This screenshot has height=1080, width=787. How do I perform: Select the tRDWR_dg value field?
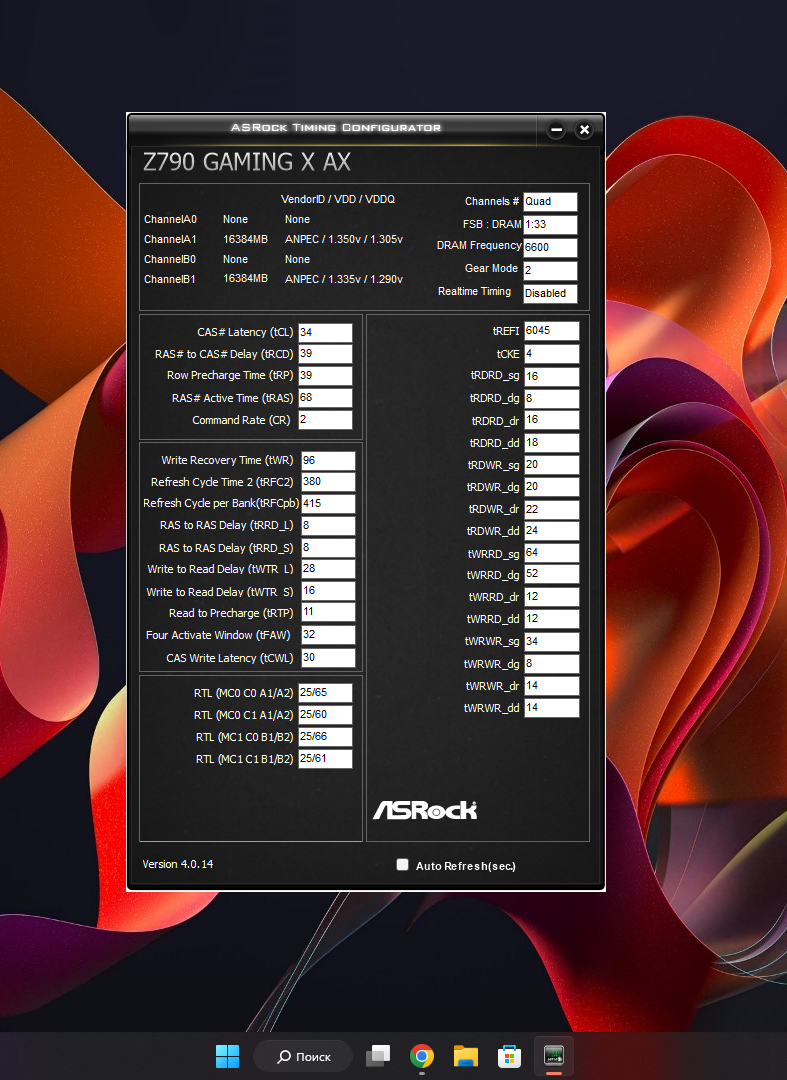[552, 487]
